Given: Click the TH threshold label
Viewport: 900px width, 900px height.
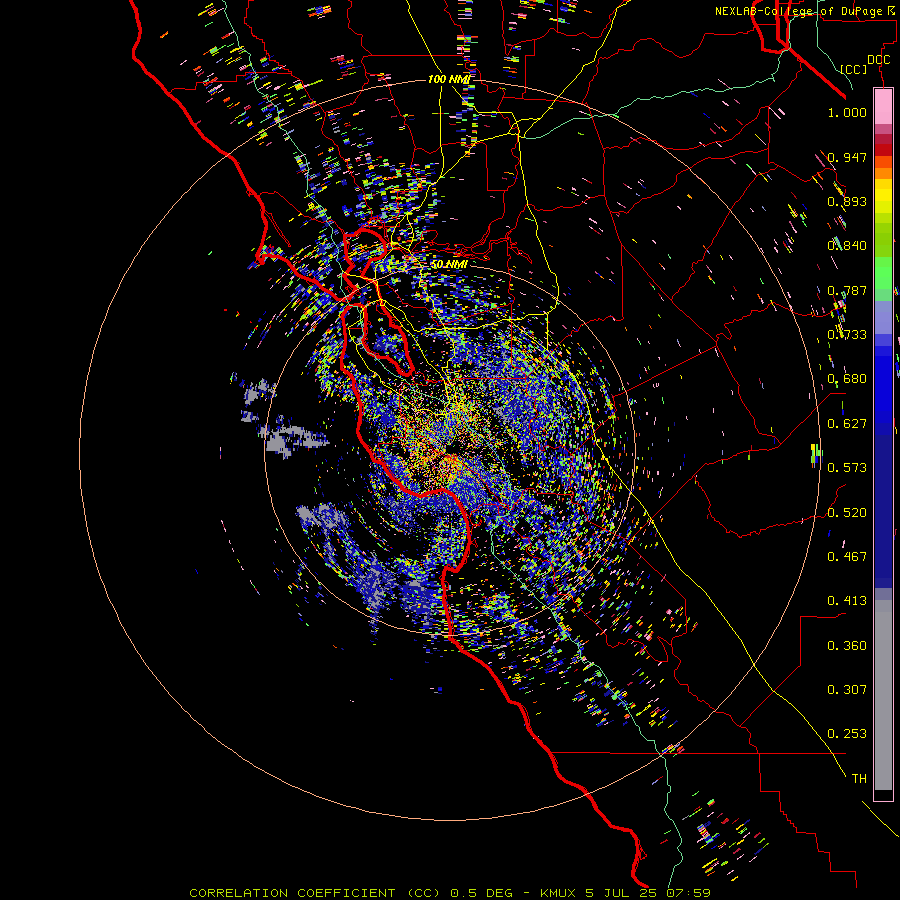Looking at the screenshot, I should [859, 779].
